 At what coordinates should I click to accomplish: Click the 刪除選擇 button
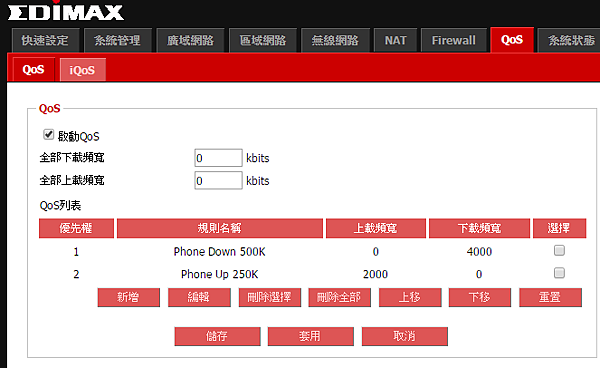pyautogui.click(x=270, y=298)
